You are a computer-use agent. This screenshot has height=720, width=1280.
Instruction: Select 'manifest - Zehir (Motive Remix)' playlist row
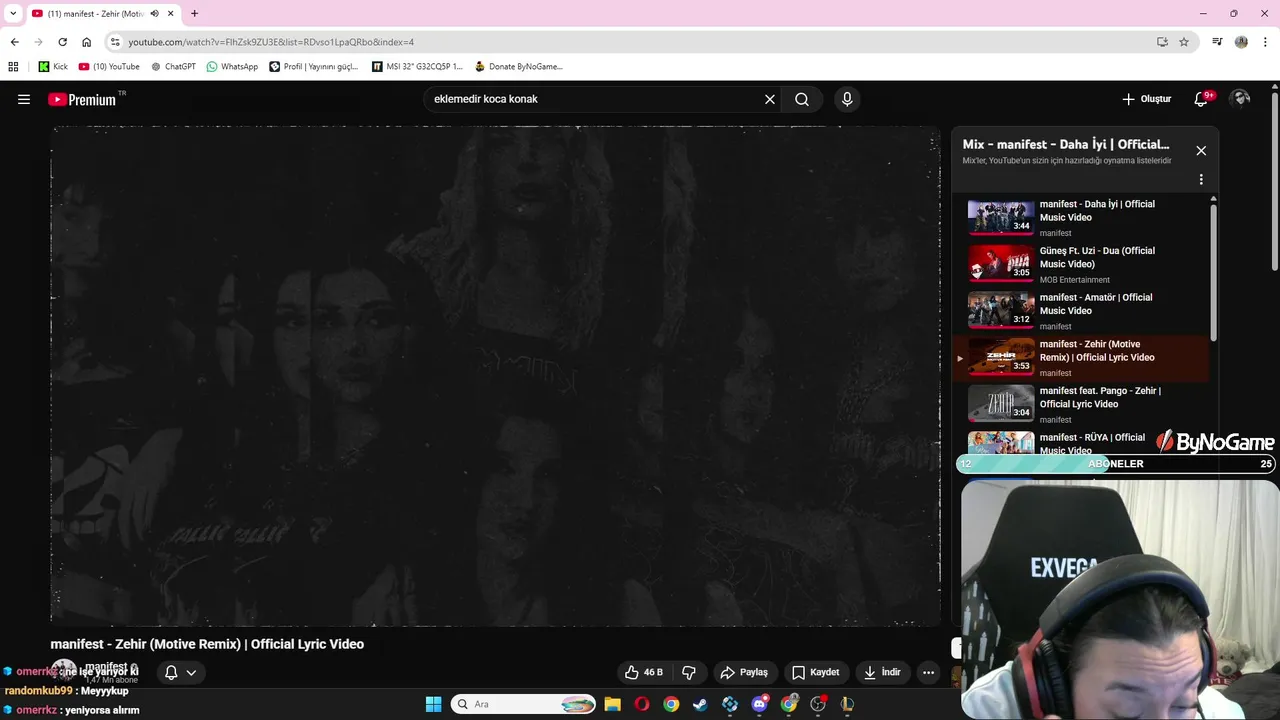(x=1084, y=357)
